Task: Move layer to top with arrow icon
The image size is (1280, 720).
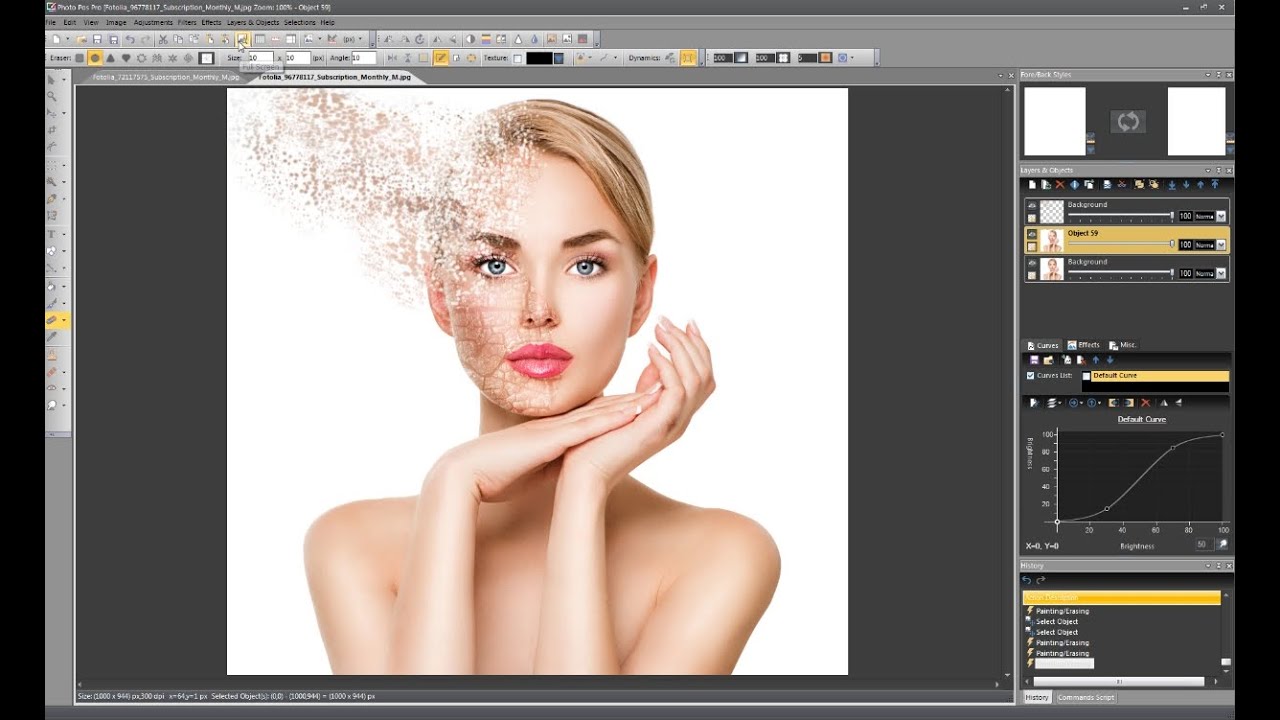Action: click(1215, 184)
